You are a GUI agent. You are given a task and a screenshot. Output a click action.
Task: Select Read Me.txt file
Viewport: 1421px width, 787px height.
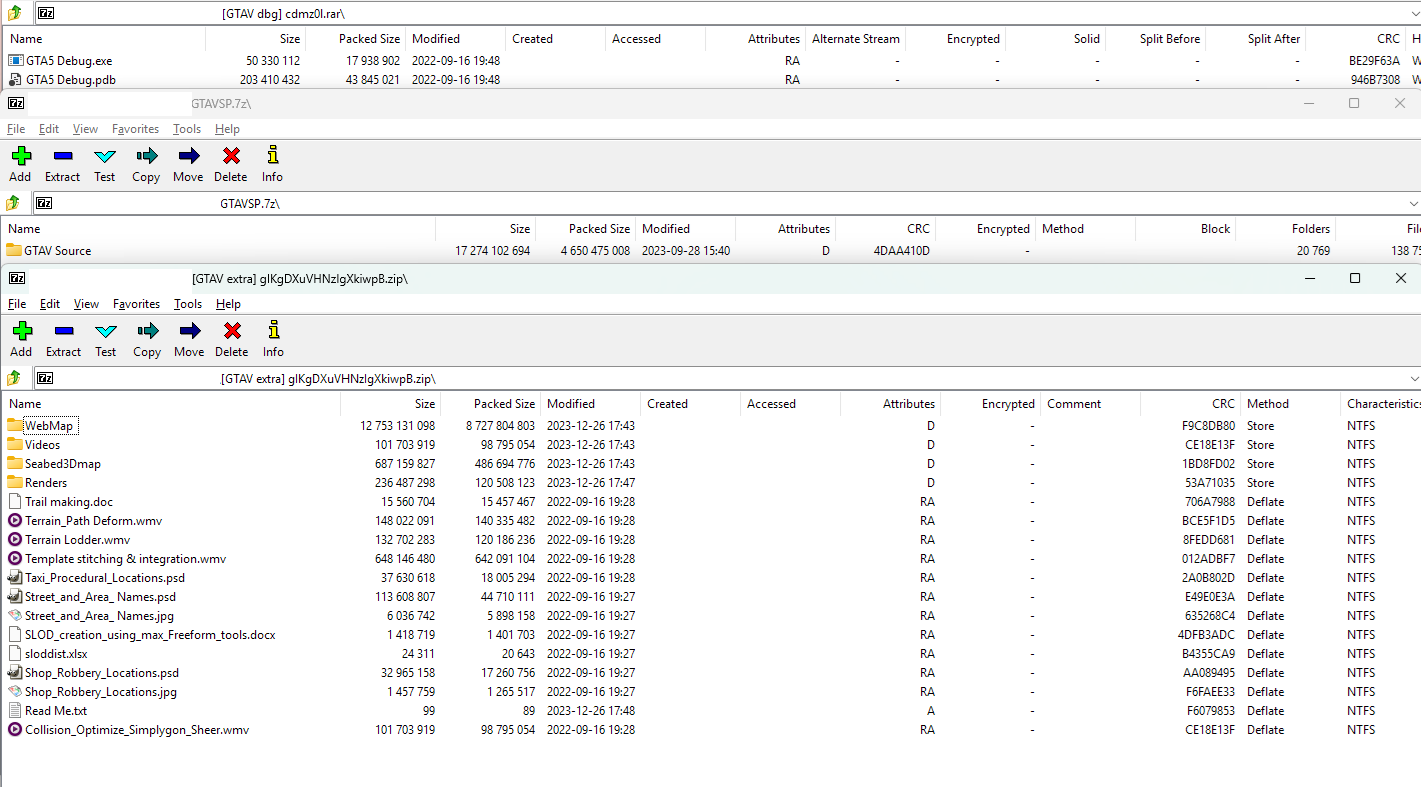pos(56,710)
